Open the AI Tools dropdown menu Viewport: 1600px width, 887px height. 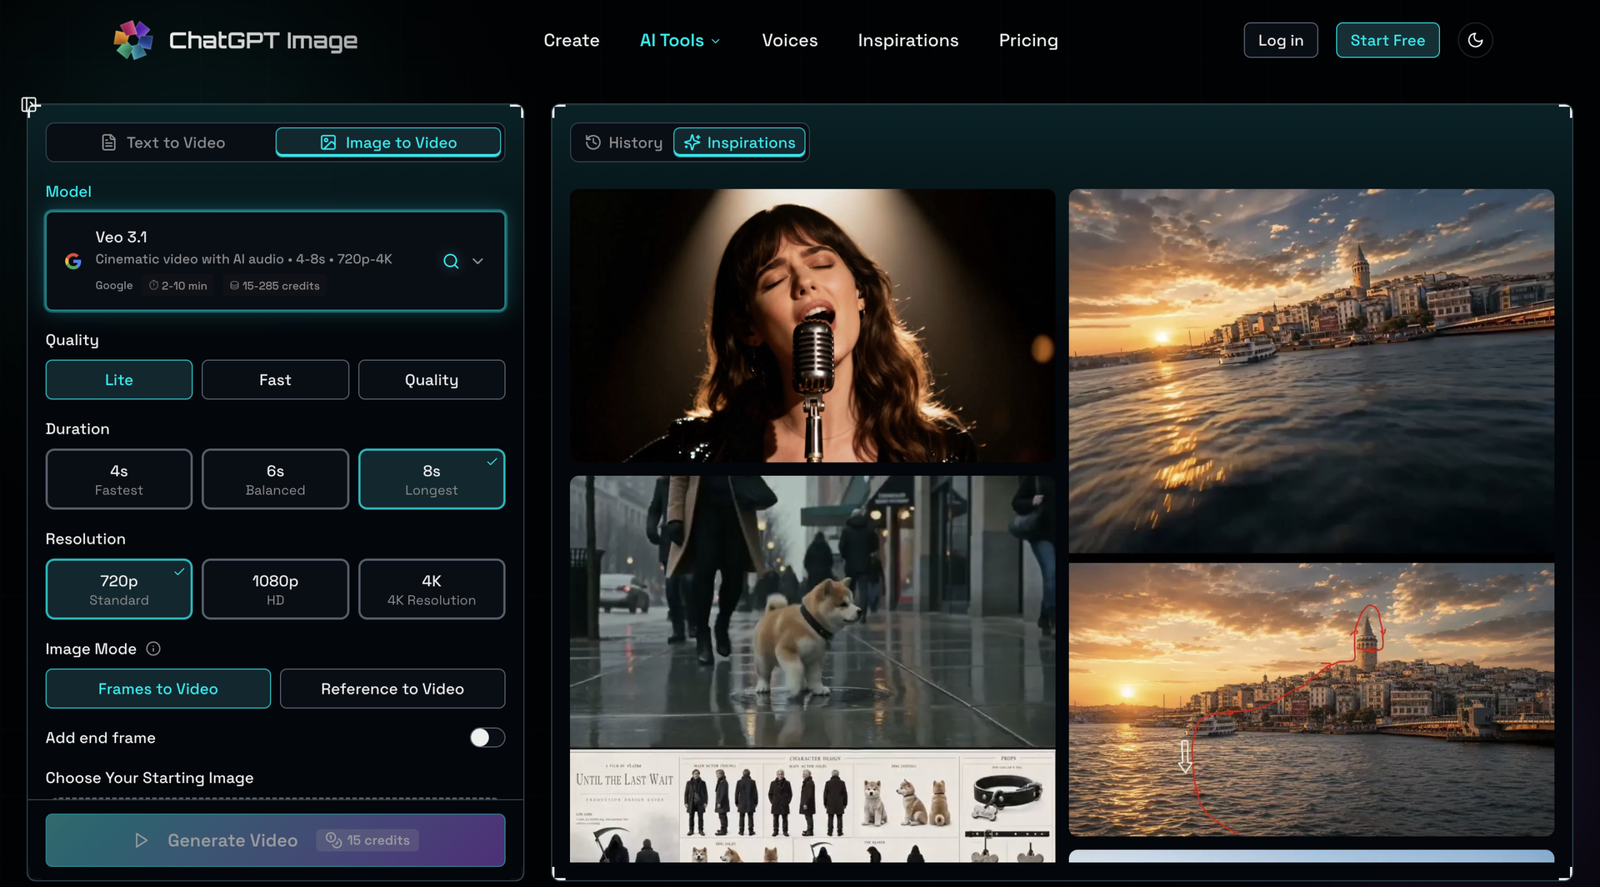680,40
